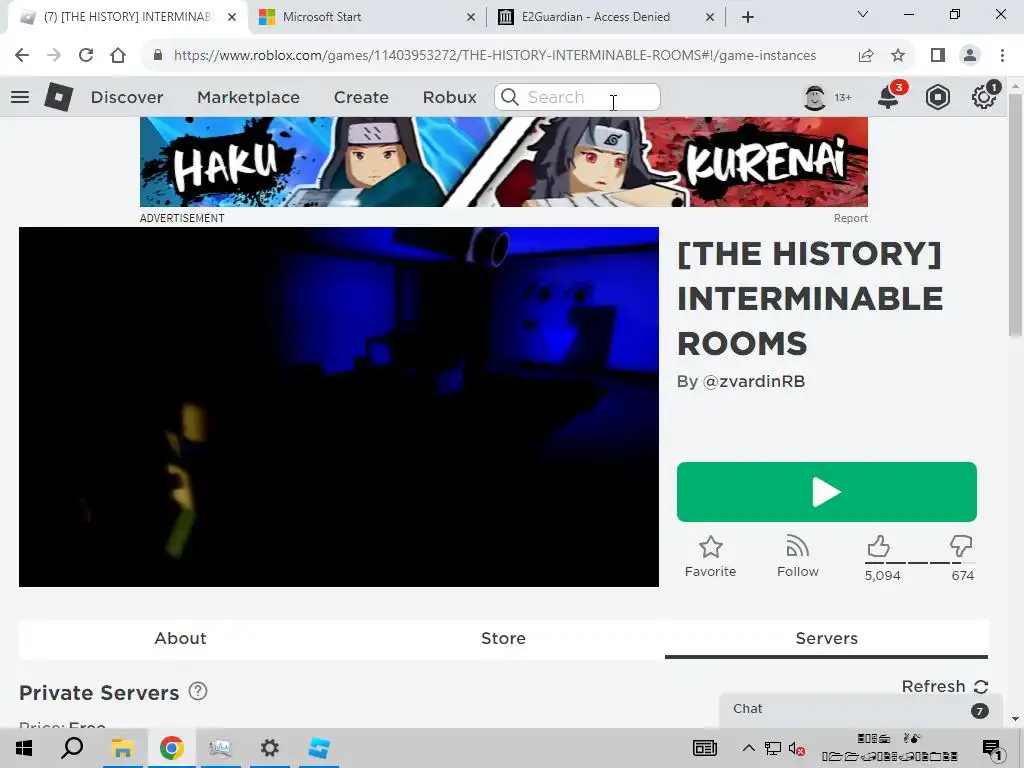Click the Chat unread count badge
The width and height of the screenshot is (1024, 768).
point(979,711)
